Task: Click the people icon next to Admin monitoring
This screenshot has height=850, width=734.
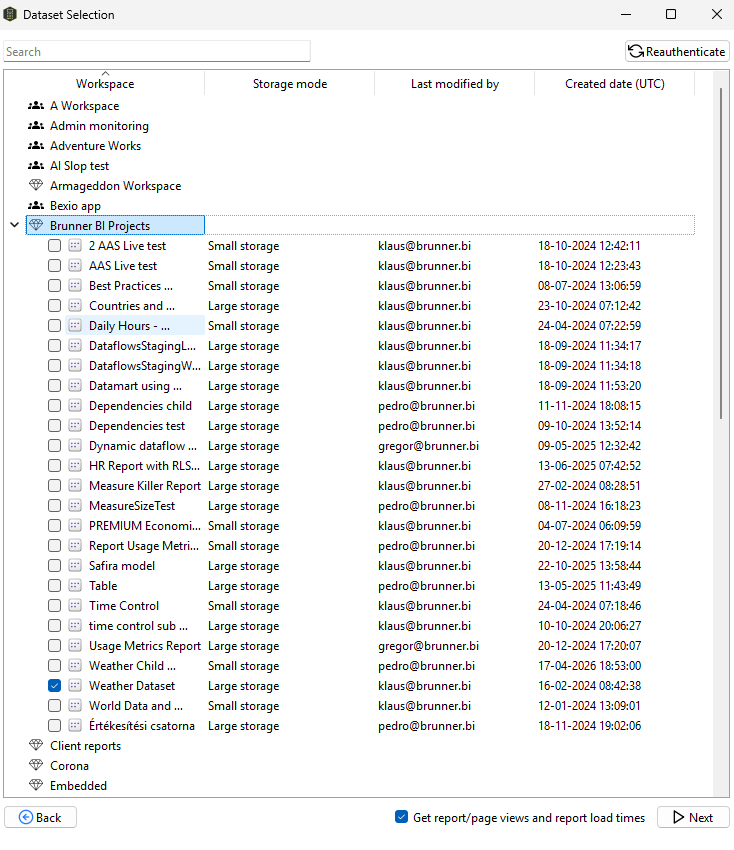Action: 36,126
